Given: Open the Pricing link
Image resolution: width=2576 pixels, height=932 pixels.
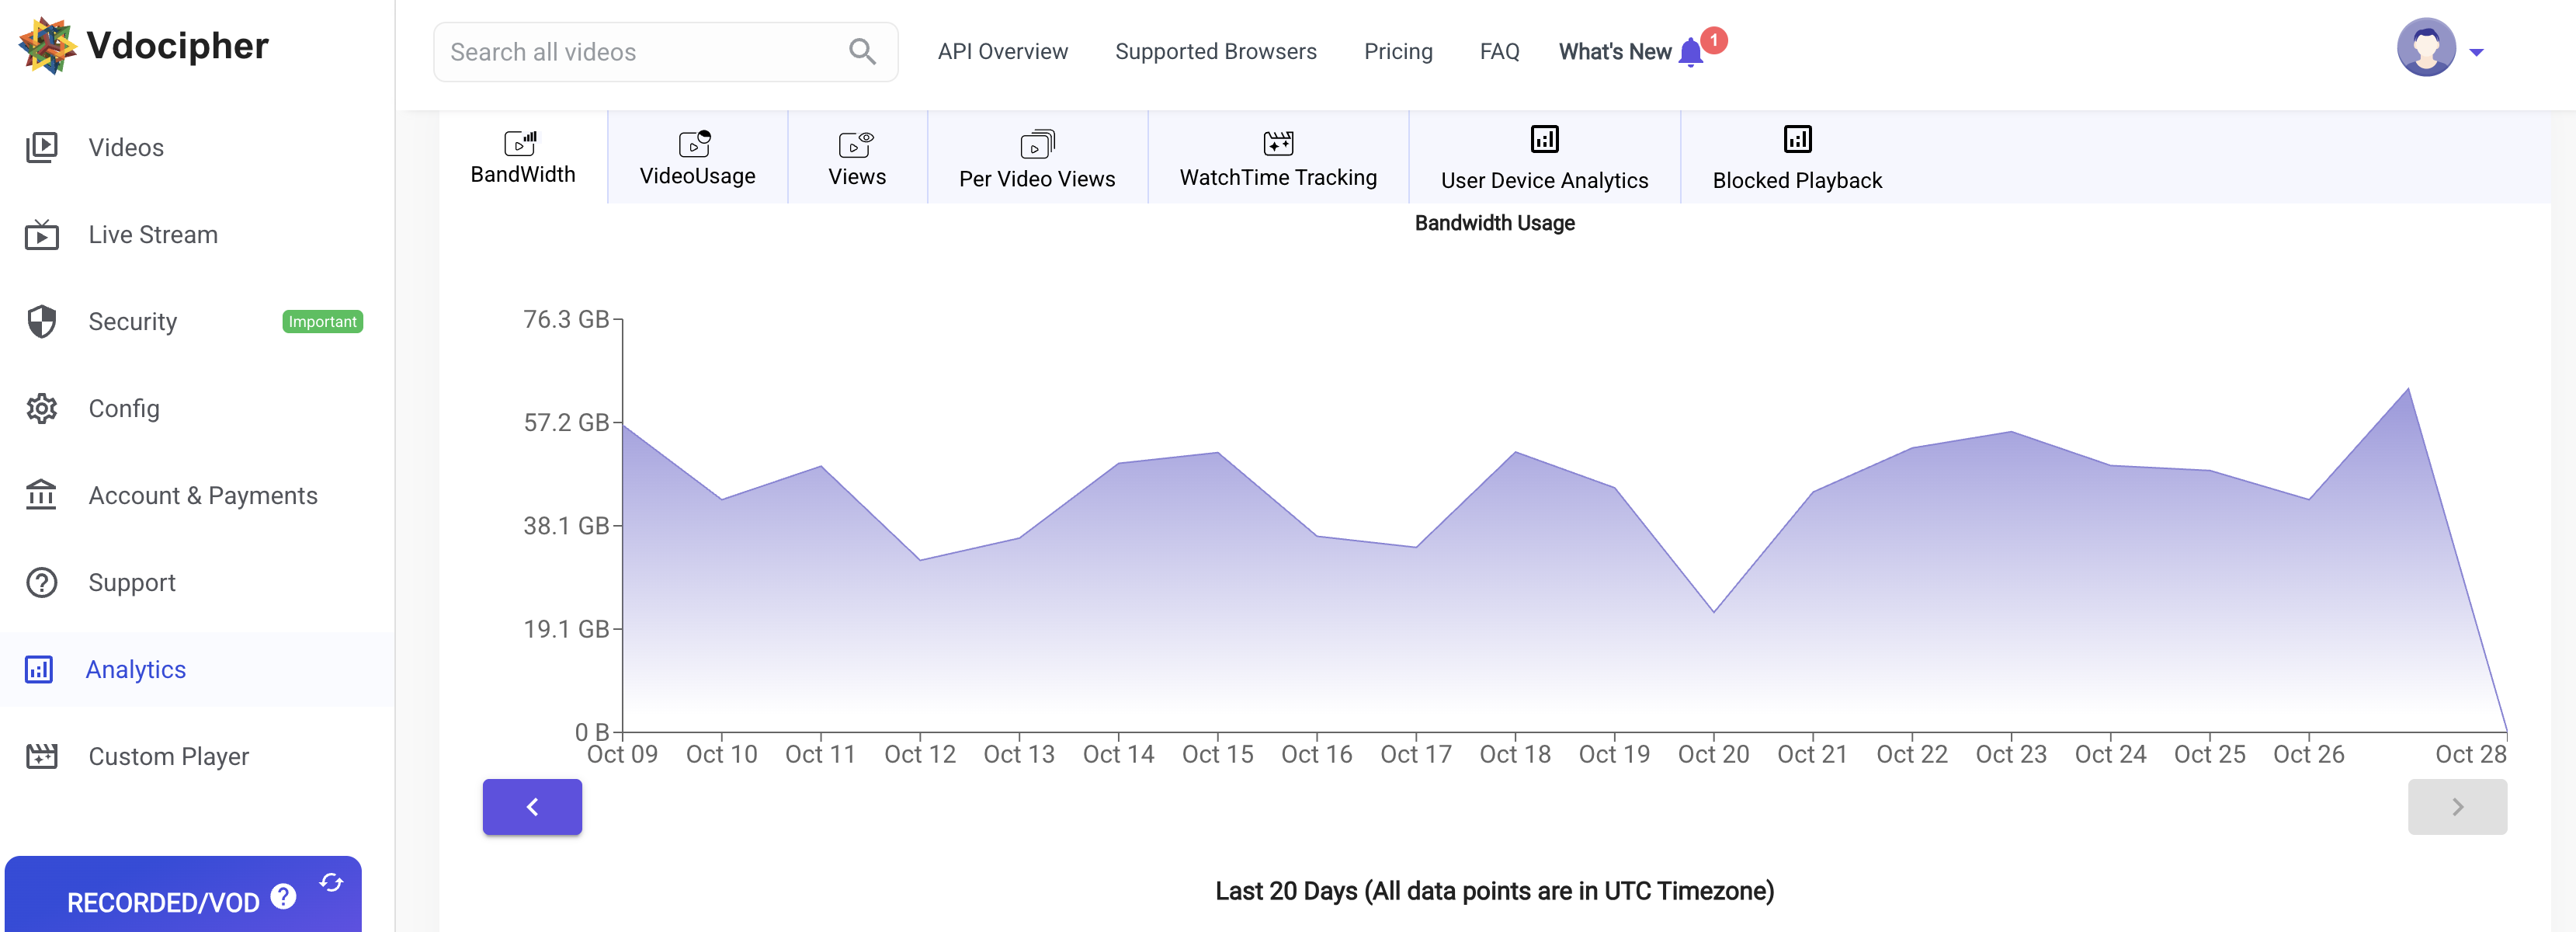Looking at the screenshot, I should tap(1397, 51).
